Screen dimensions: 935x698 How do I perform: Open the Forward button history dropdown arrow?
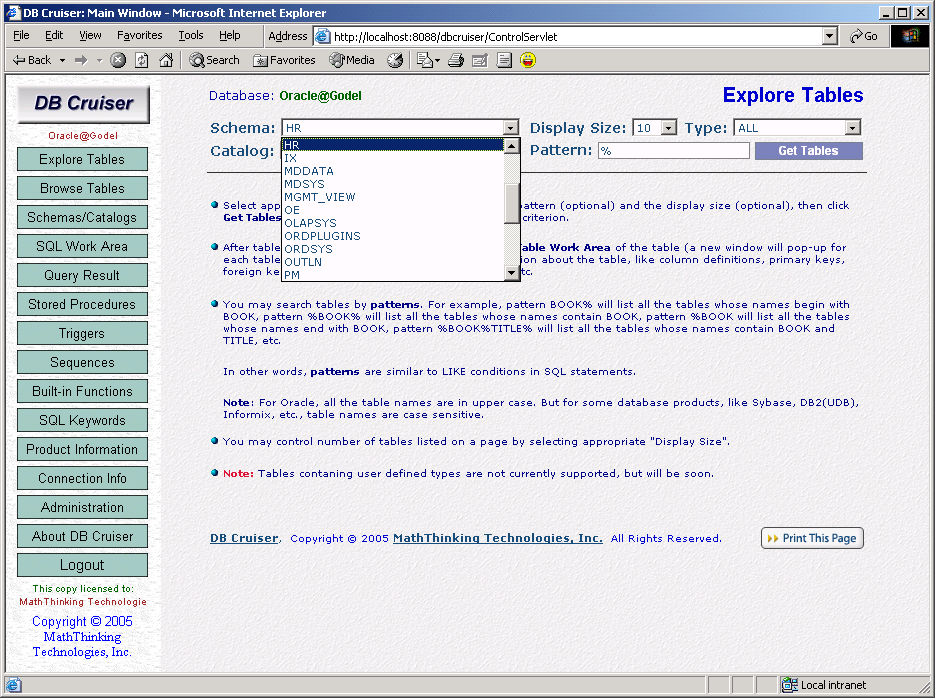click(x=99, y=60)
